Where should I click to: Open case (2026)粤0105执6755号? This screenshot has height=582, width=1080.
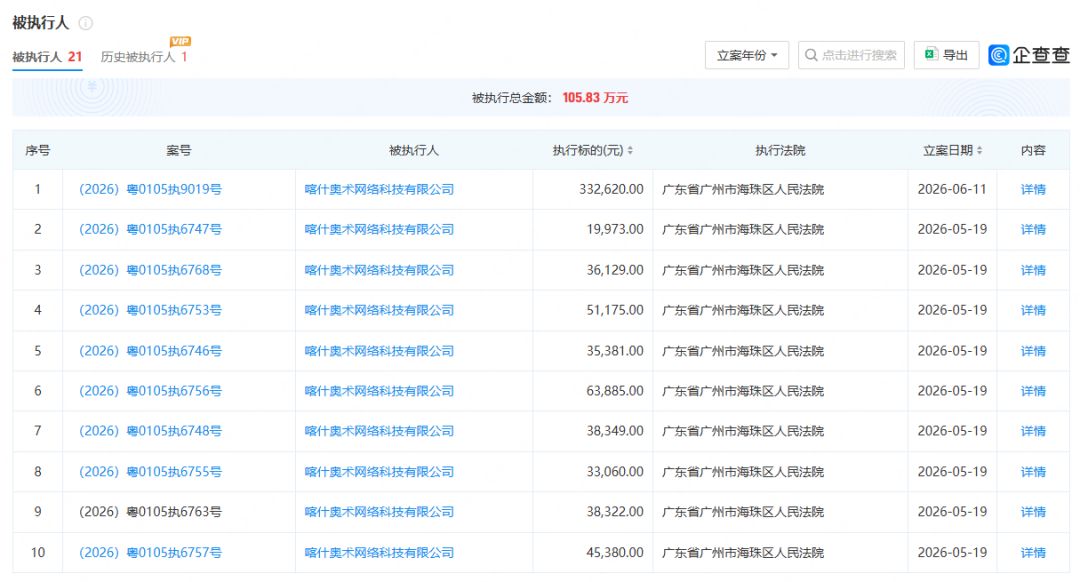(150, 472)
